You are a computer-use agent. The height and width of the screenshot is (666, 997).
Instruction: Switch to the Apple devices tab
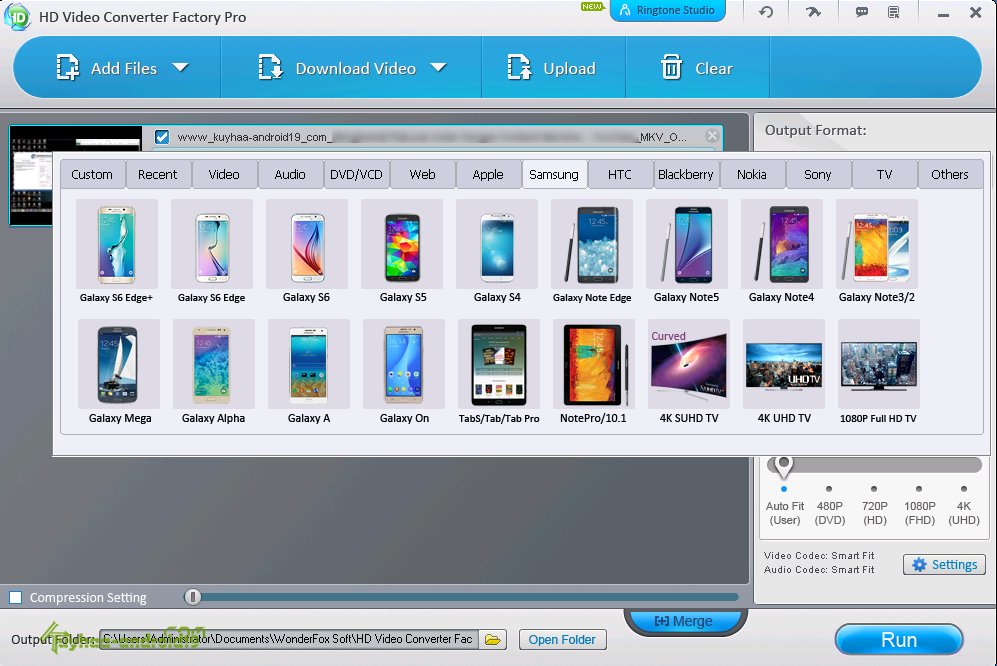point(488,174)
